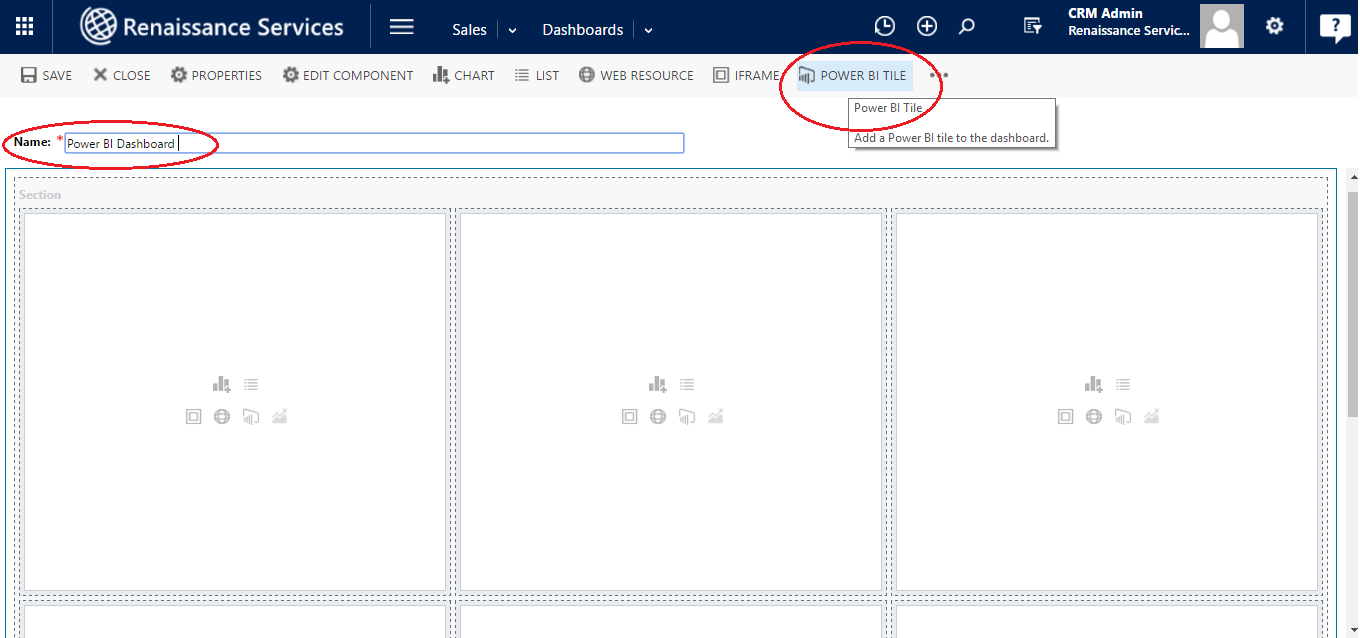Insert chart icon in first section cell
1360x638 pixels.
[221, 384]
